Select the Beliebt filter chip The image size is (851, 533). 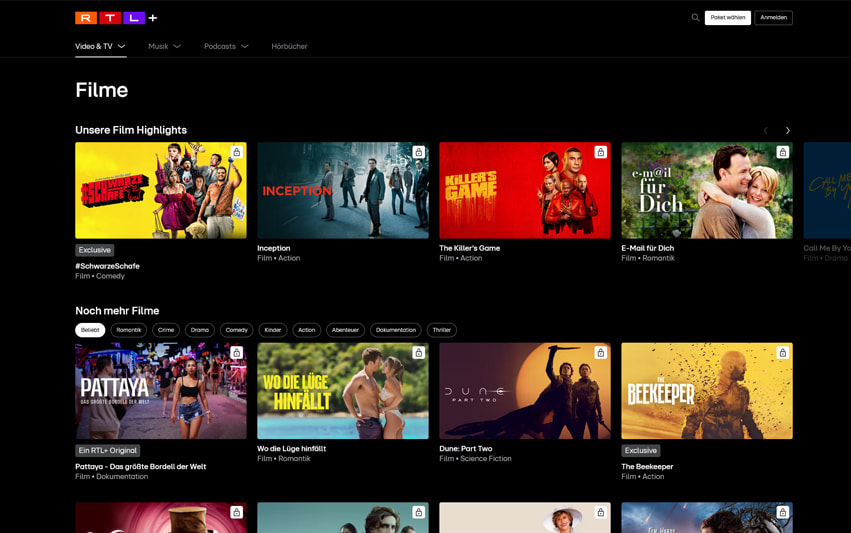pos(90,330)
